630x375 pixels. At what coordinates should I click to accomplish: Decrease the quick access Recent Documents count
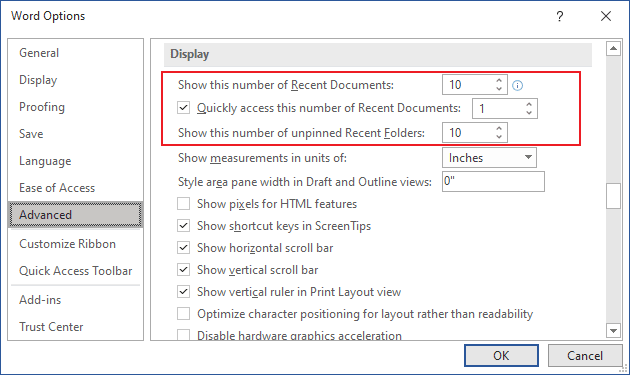(529, 113)
